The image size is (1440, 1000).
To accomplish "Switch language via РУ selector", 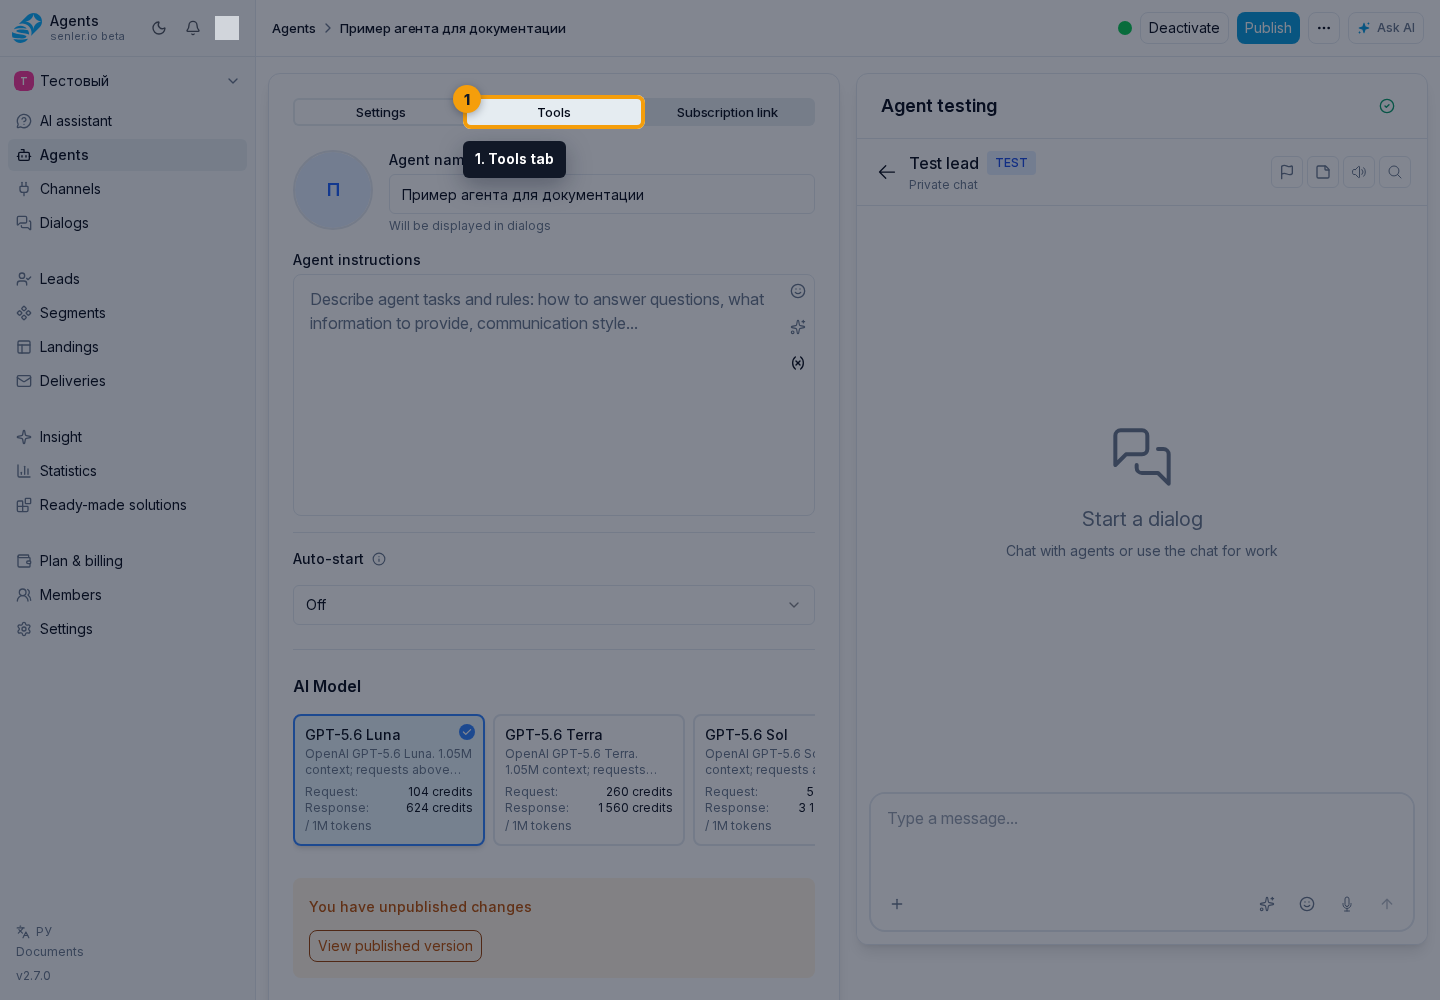I will (34, 931).
